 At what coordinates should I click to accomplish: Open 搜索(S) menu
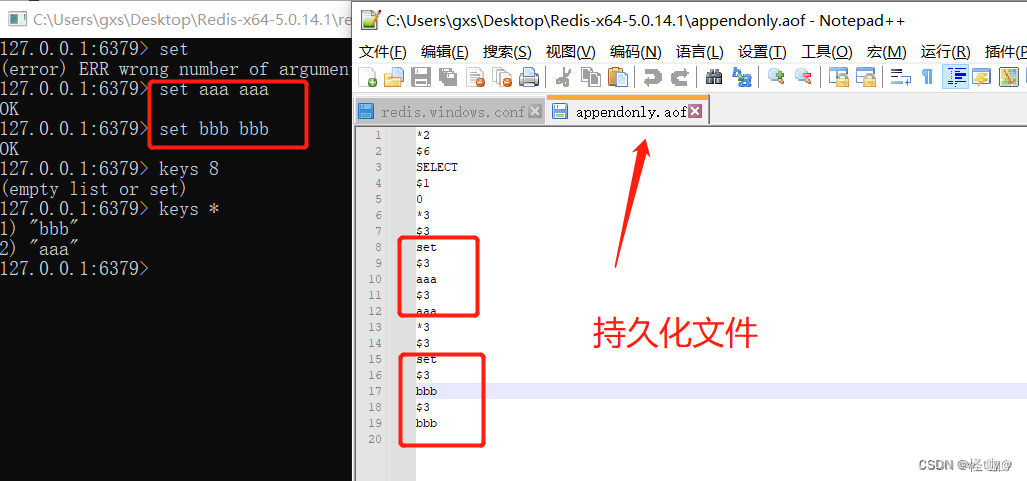pos(507,52)
